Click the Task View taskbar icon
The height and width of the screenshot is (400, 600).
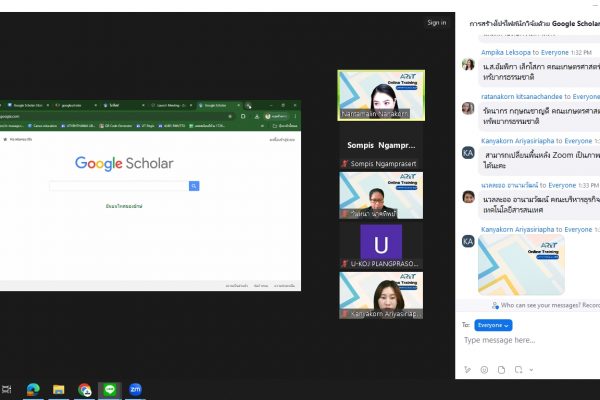point(7,389)
